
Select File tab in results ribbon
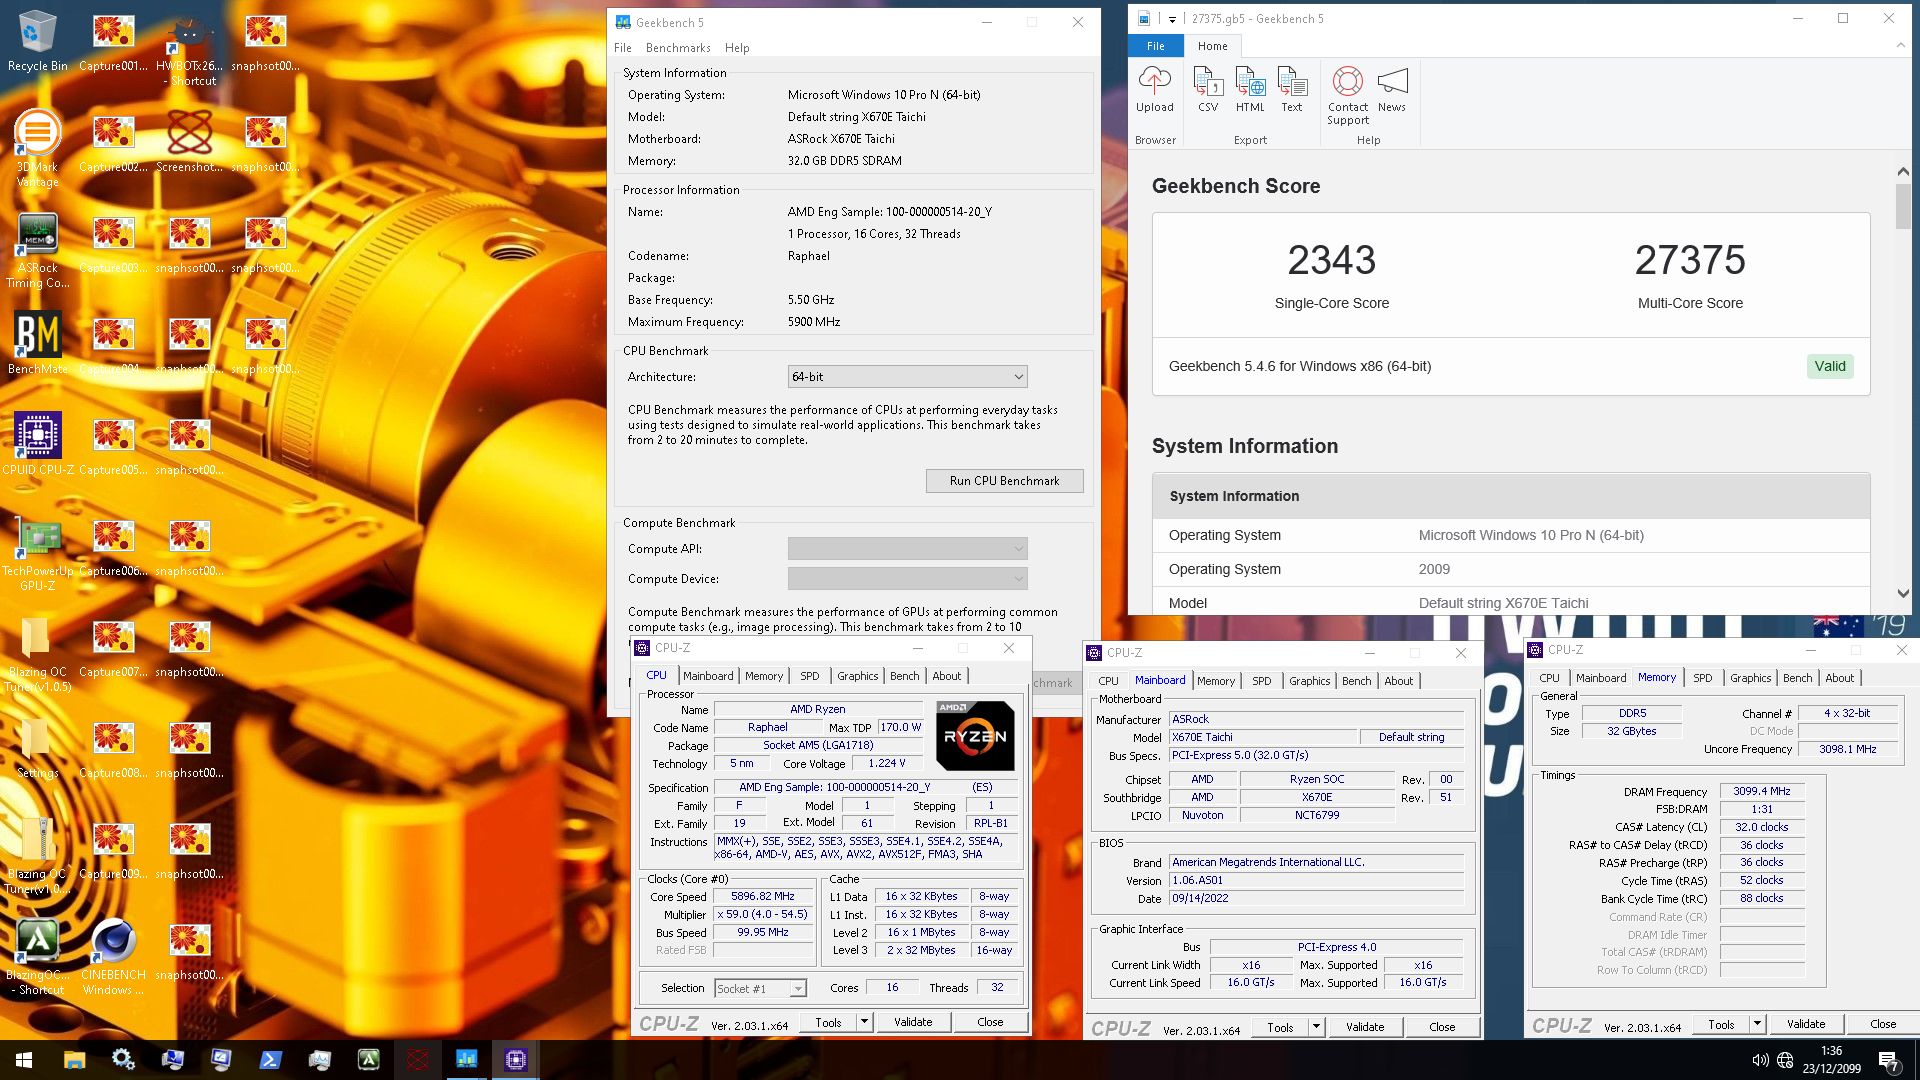(x=1156, y=46)
